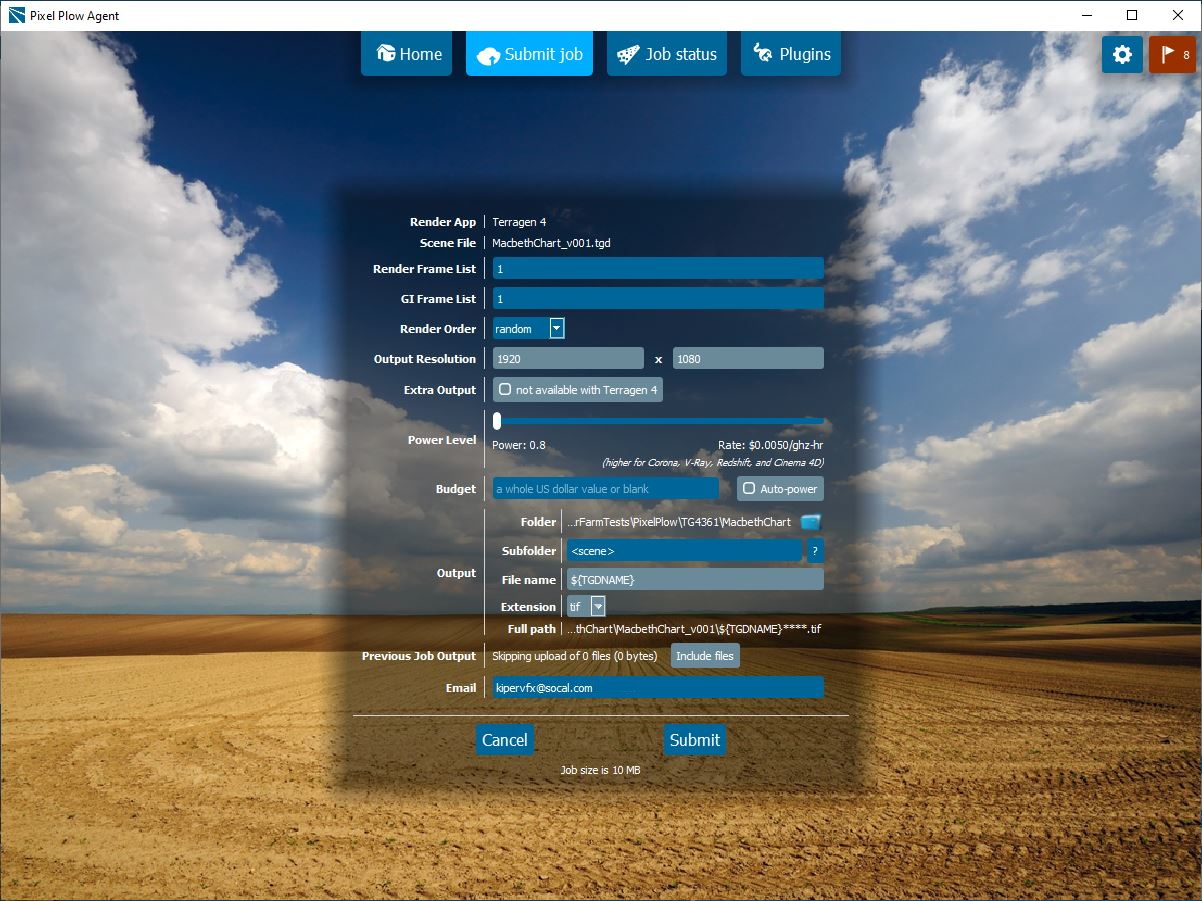Click the output Folder path text
The image size is (1202, 901).
pos(679,522)
